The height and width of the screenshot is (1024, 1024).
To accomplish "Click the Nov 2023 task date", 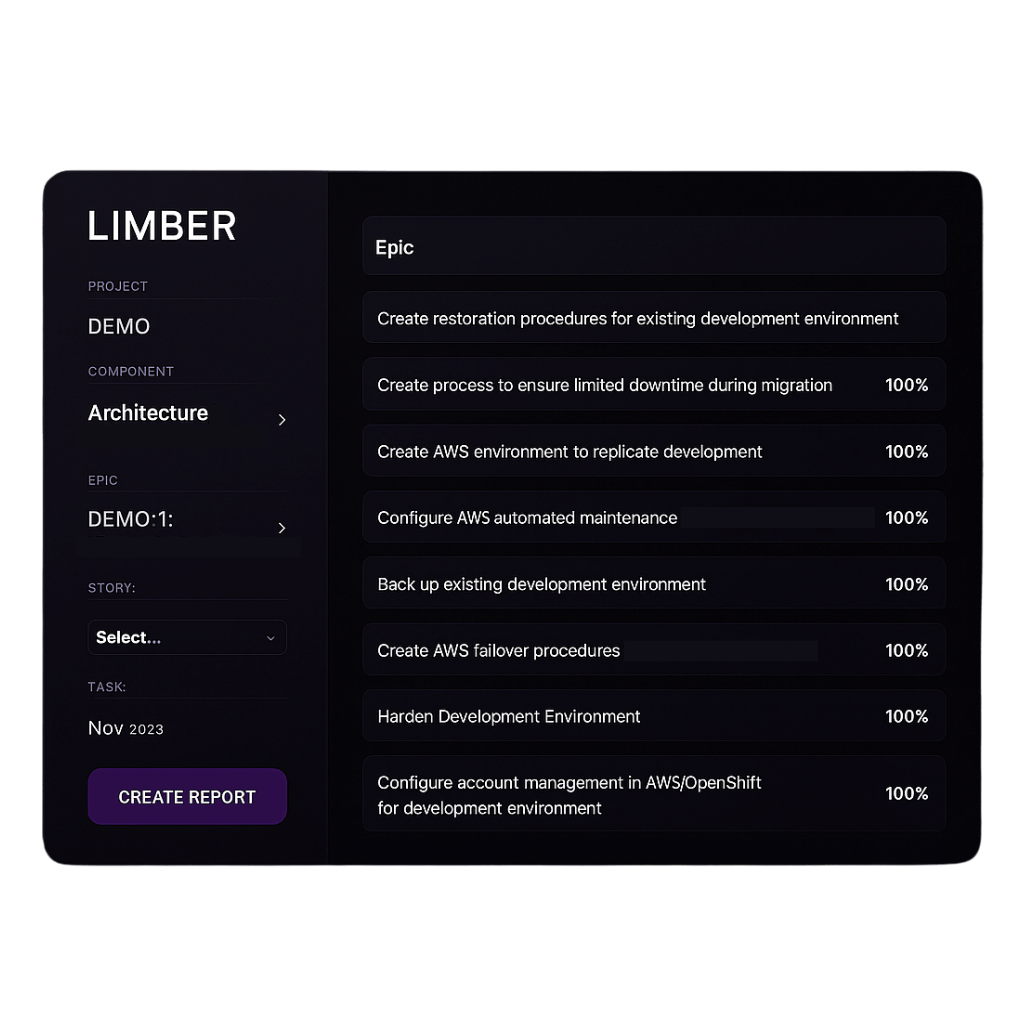I will tap(126, 729).
